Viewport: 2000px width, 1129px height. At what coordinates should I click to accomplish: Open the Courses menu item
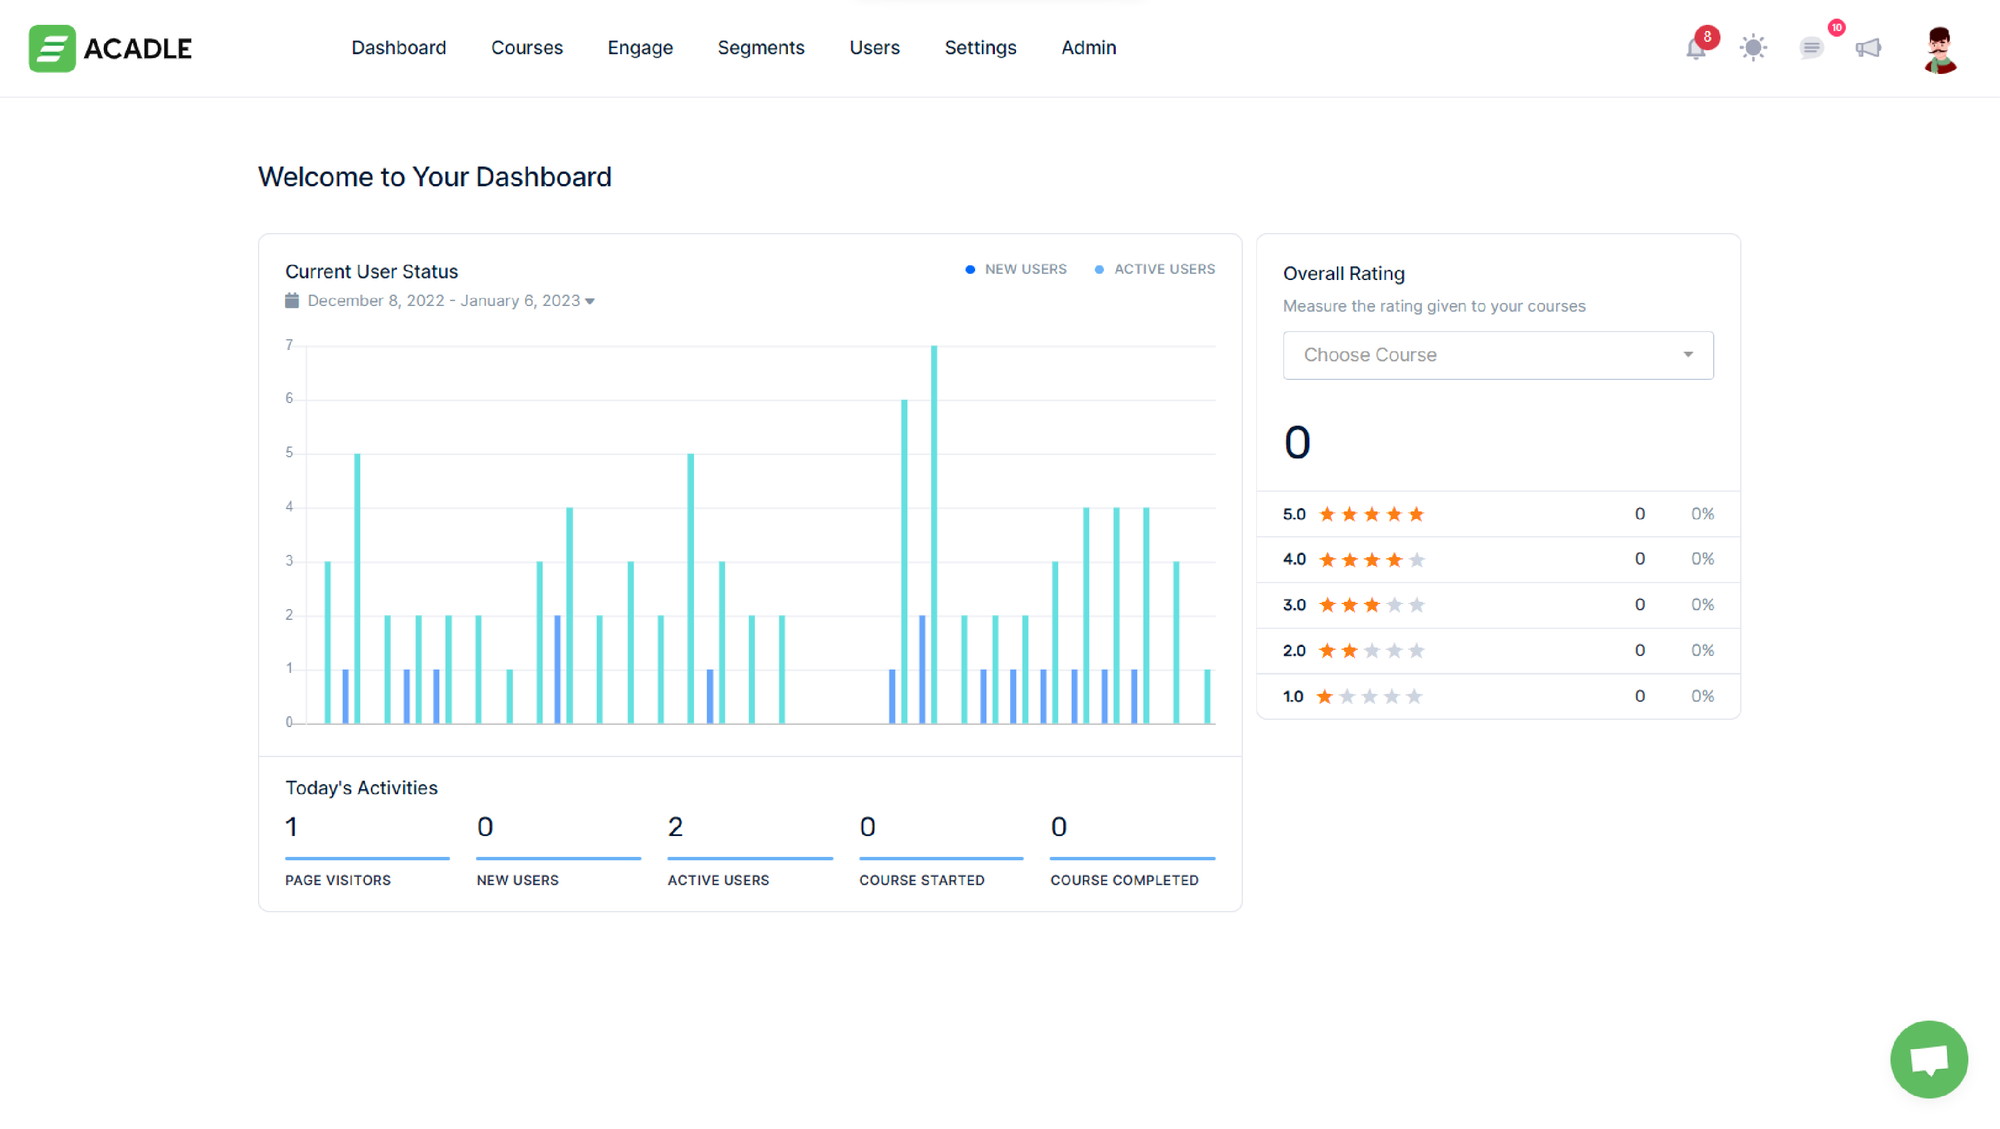526,47
